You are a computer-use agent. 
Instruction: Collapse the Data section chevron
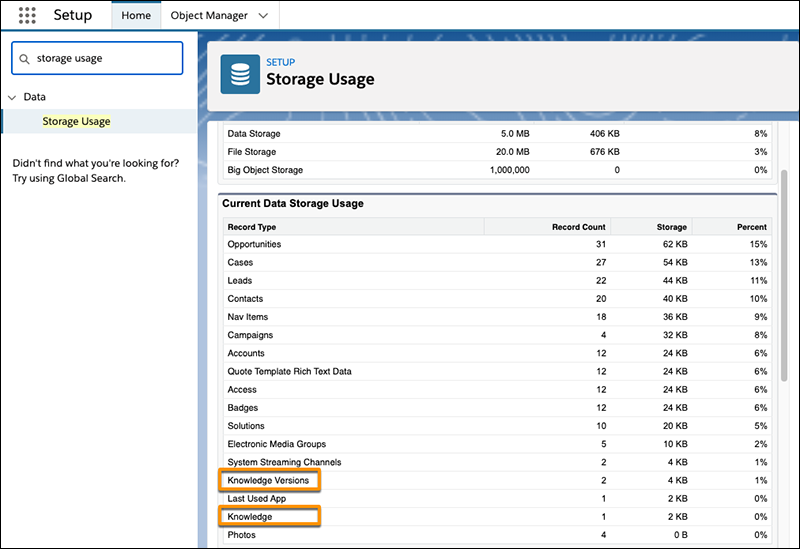point(12,97)
